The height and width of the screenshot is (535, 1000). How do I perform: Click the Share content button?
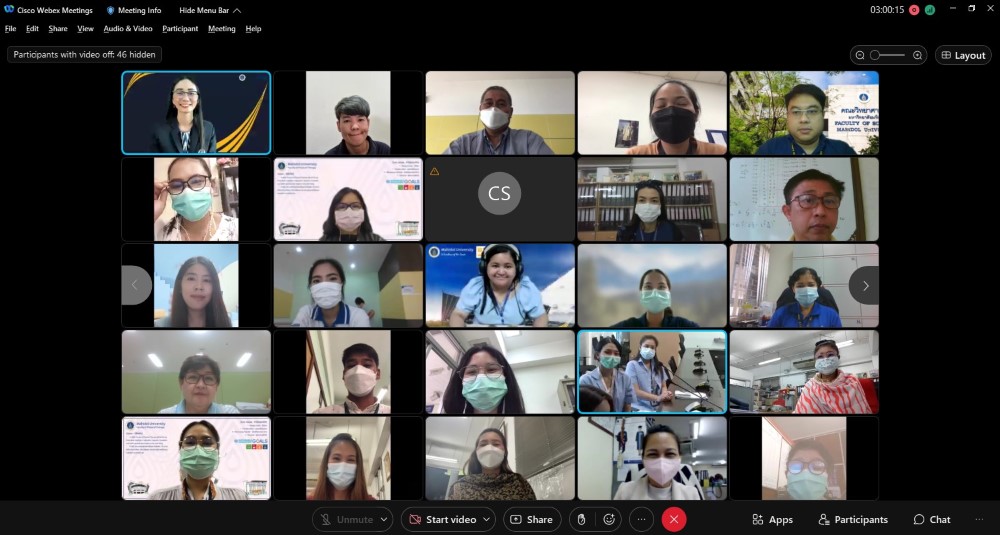click(531, 519)
